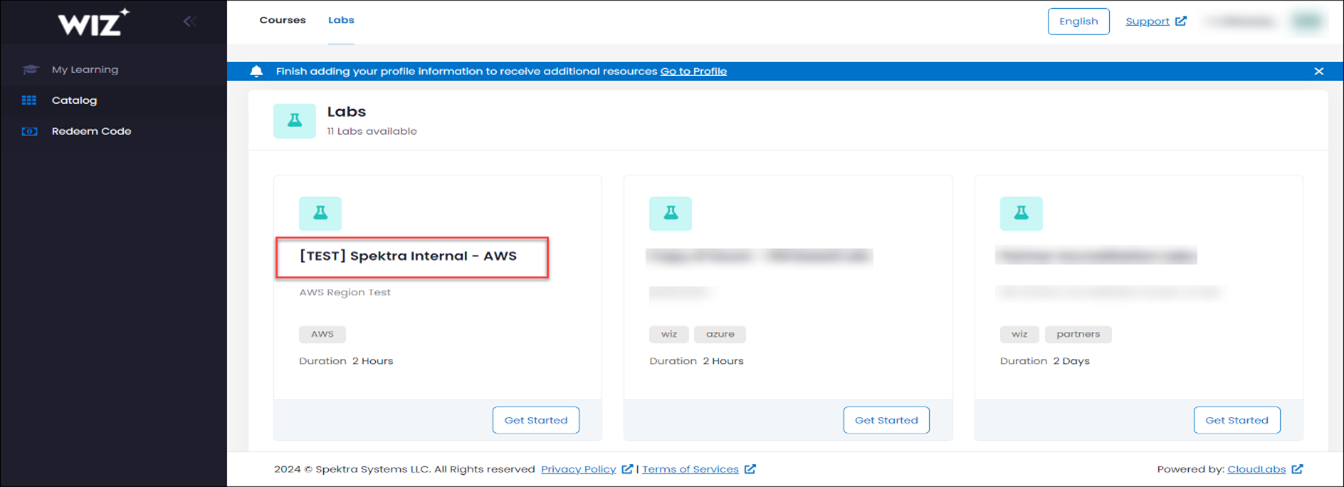Click the CloudLabs external link icon
The width and height of the screenshot is (1344, 487).
pos(1297,469)
